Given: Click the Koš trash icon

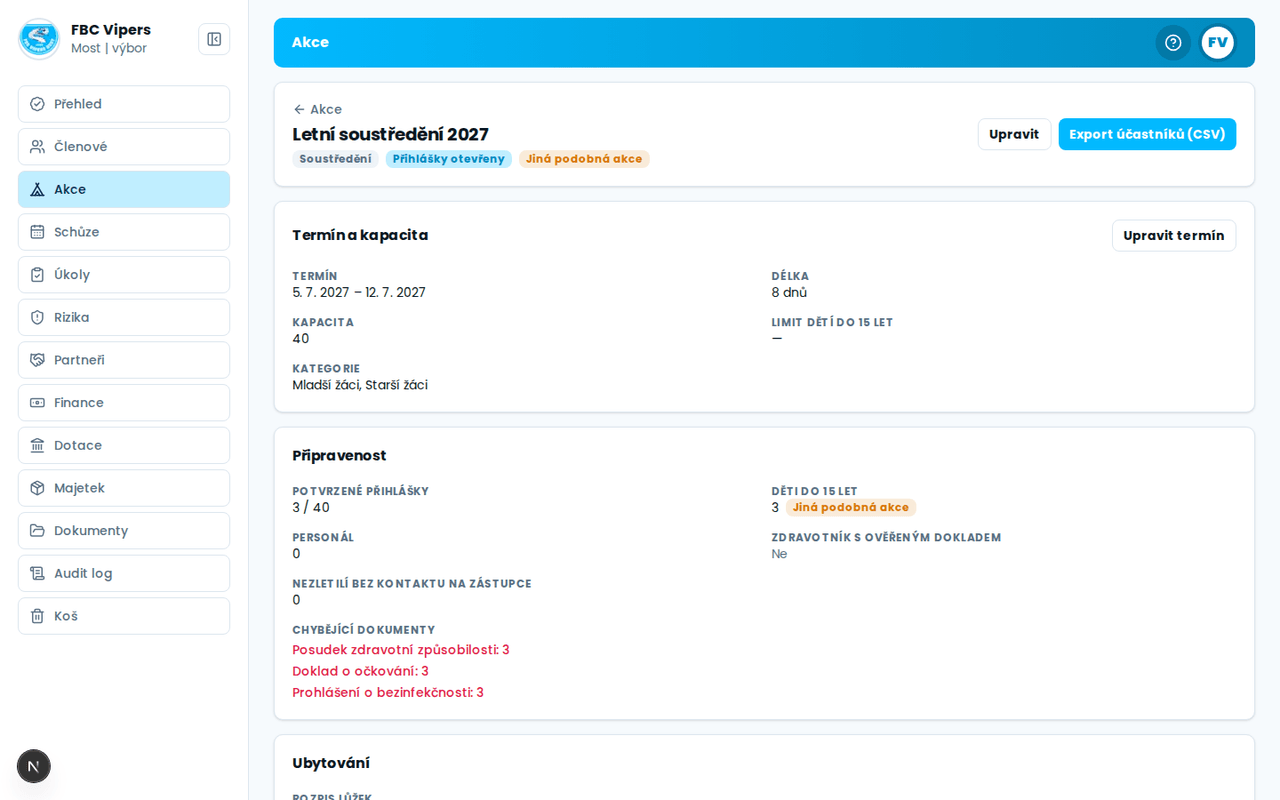Looking at the screenshot, I should [x=37, y=616].
